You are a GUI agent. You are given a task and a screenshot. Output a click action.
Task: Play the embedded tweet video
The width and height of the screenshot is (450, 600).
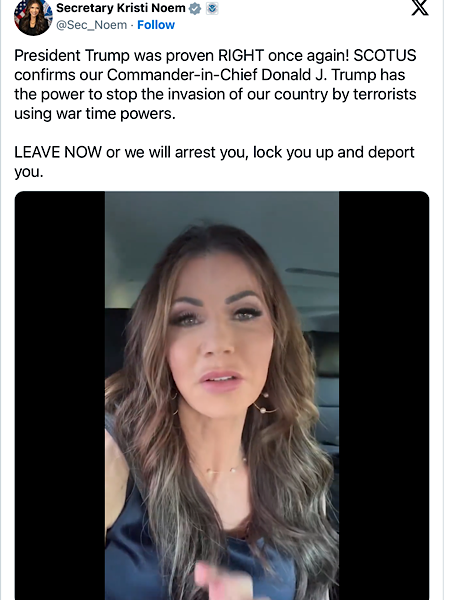pos(222,396)
